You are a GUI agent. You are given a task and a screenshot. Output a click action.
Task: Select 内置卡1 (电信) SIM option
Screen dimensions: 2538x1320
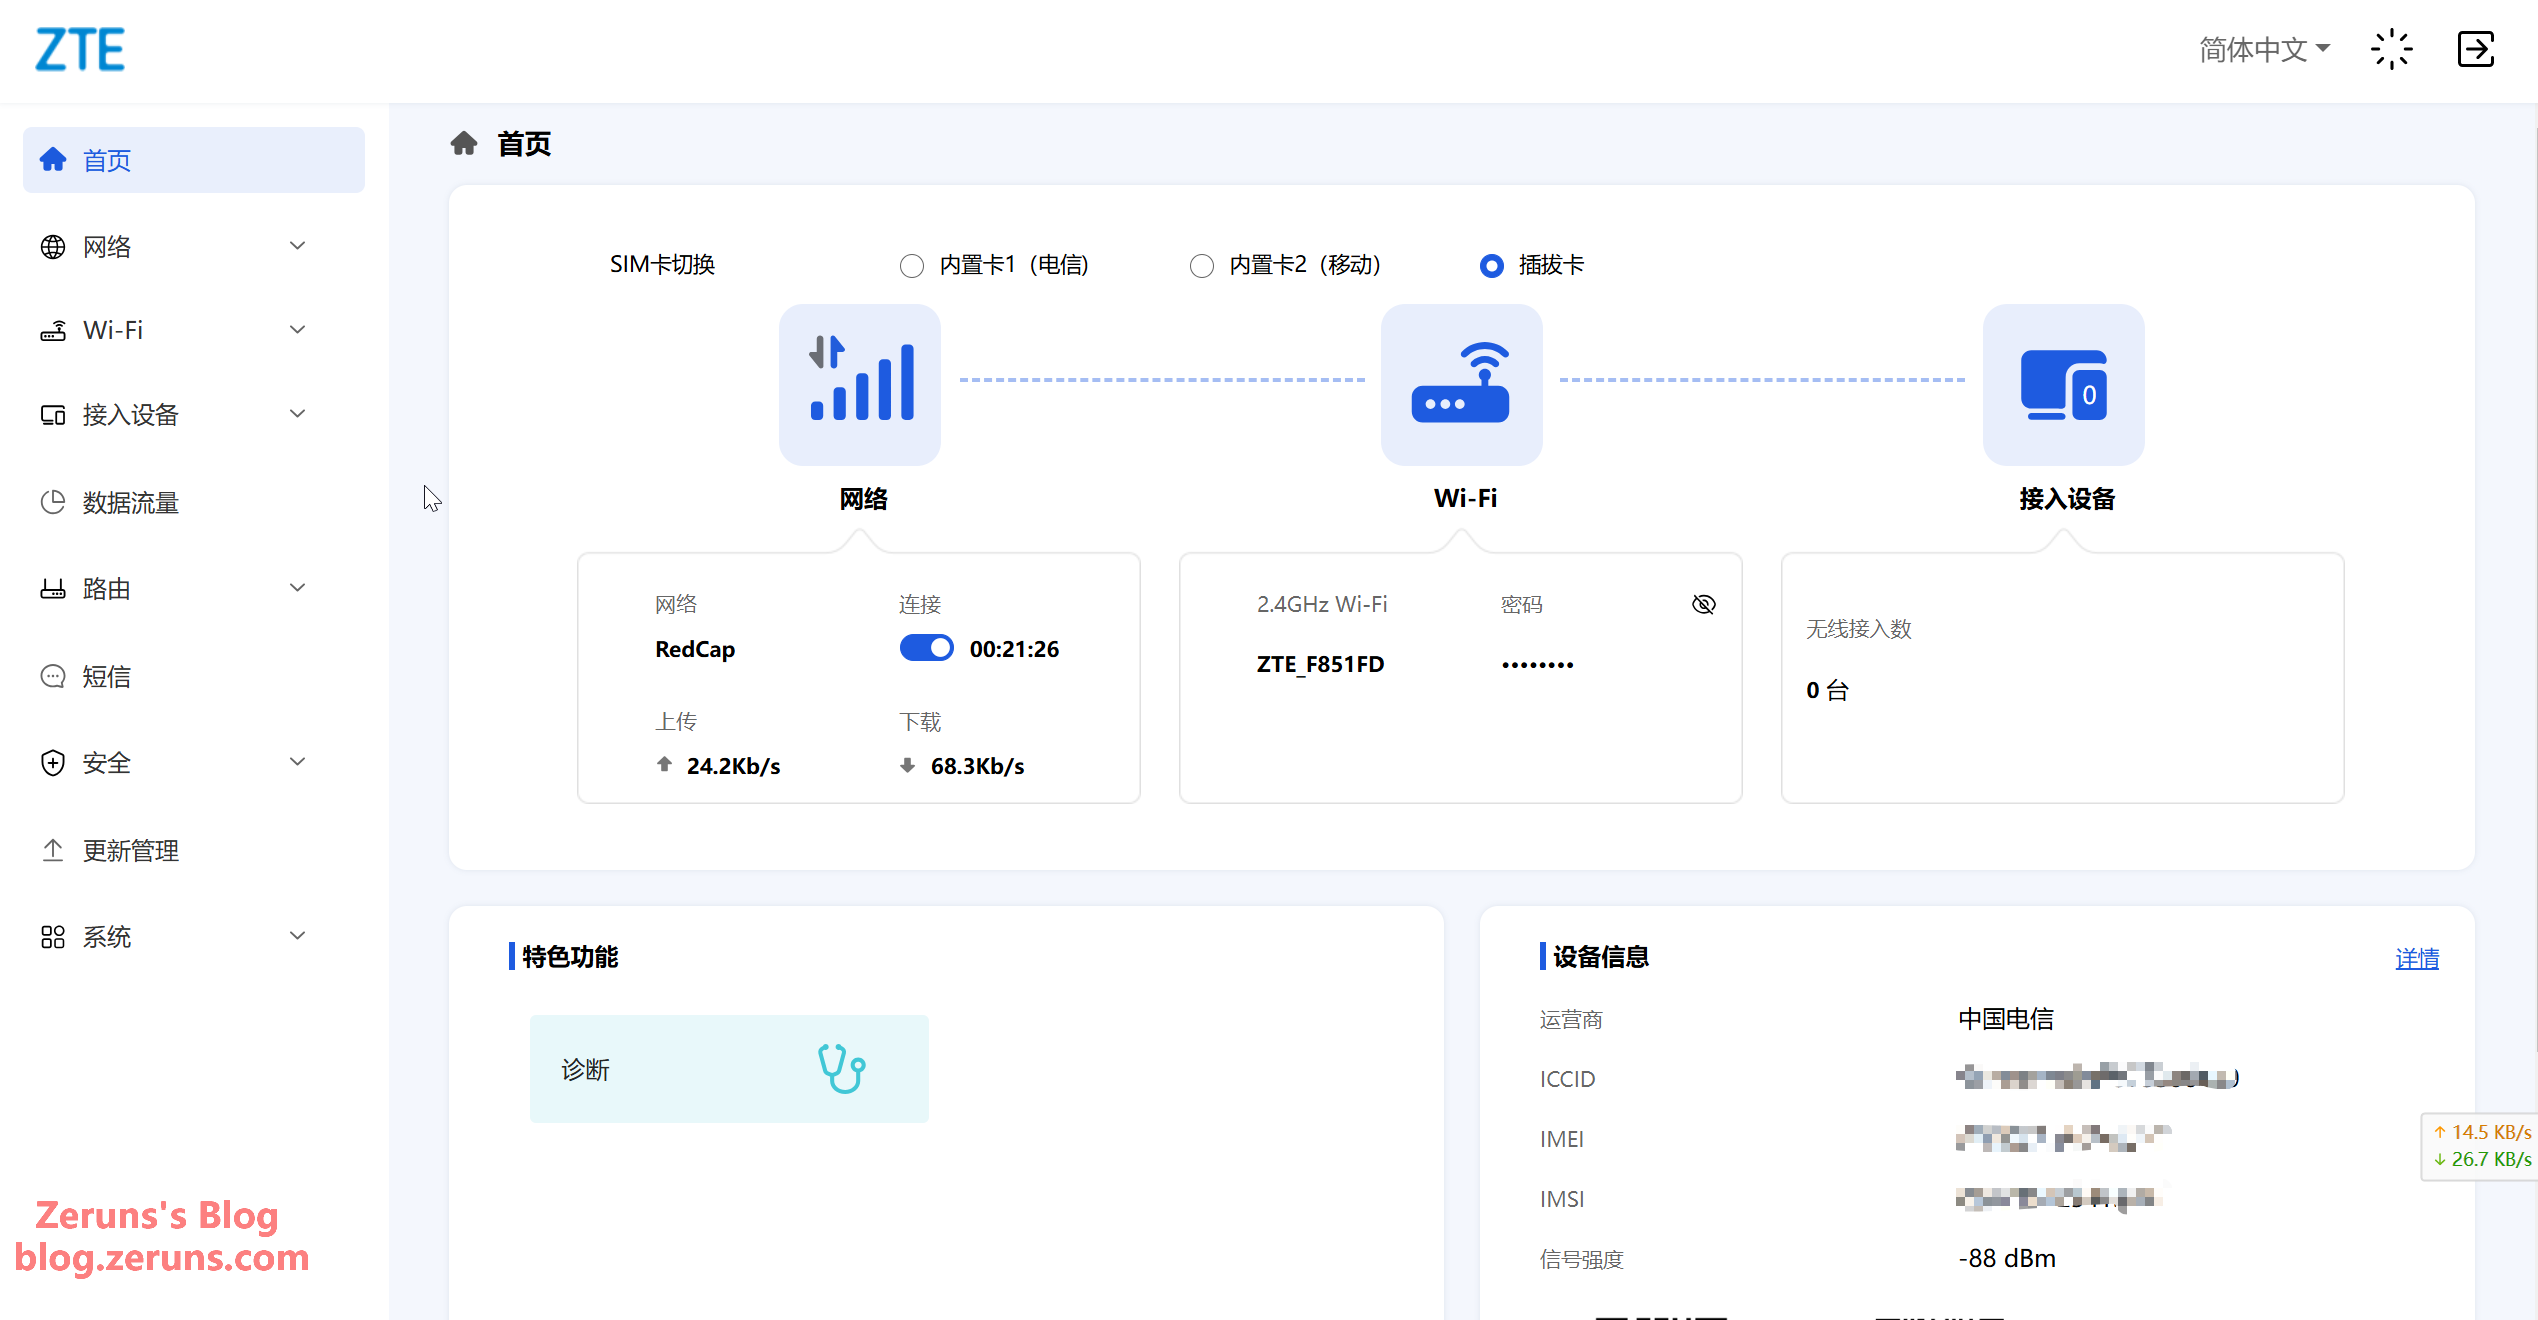pos(912,265)
